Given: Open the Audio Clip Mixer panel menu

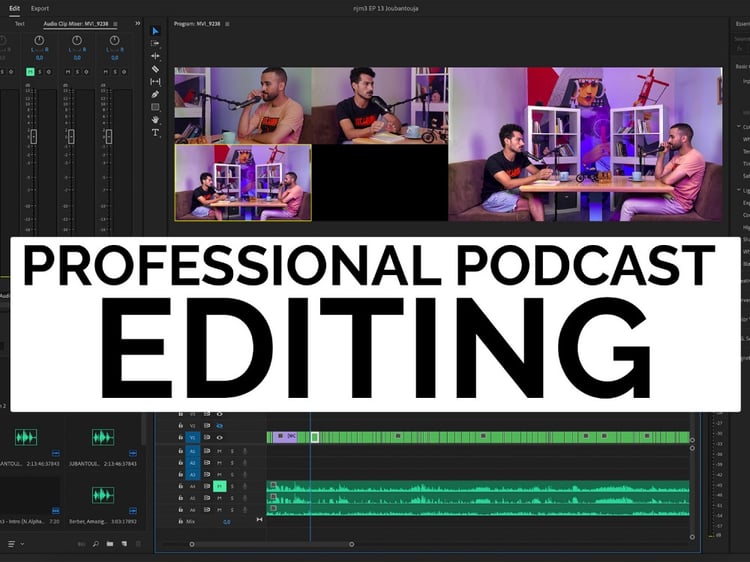Looking at the screenshot, I should tap(115, 23).
